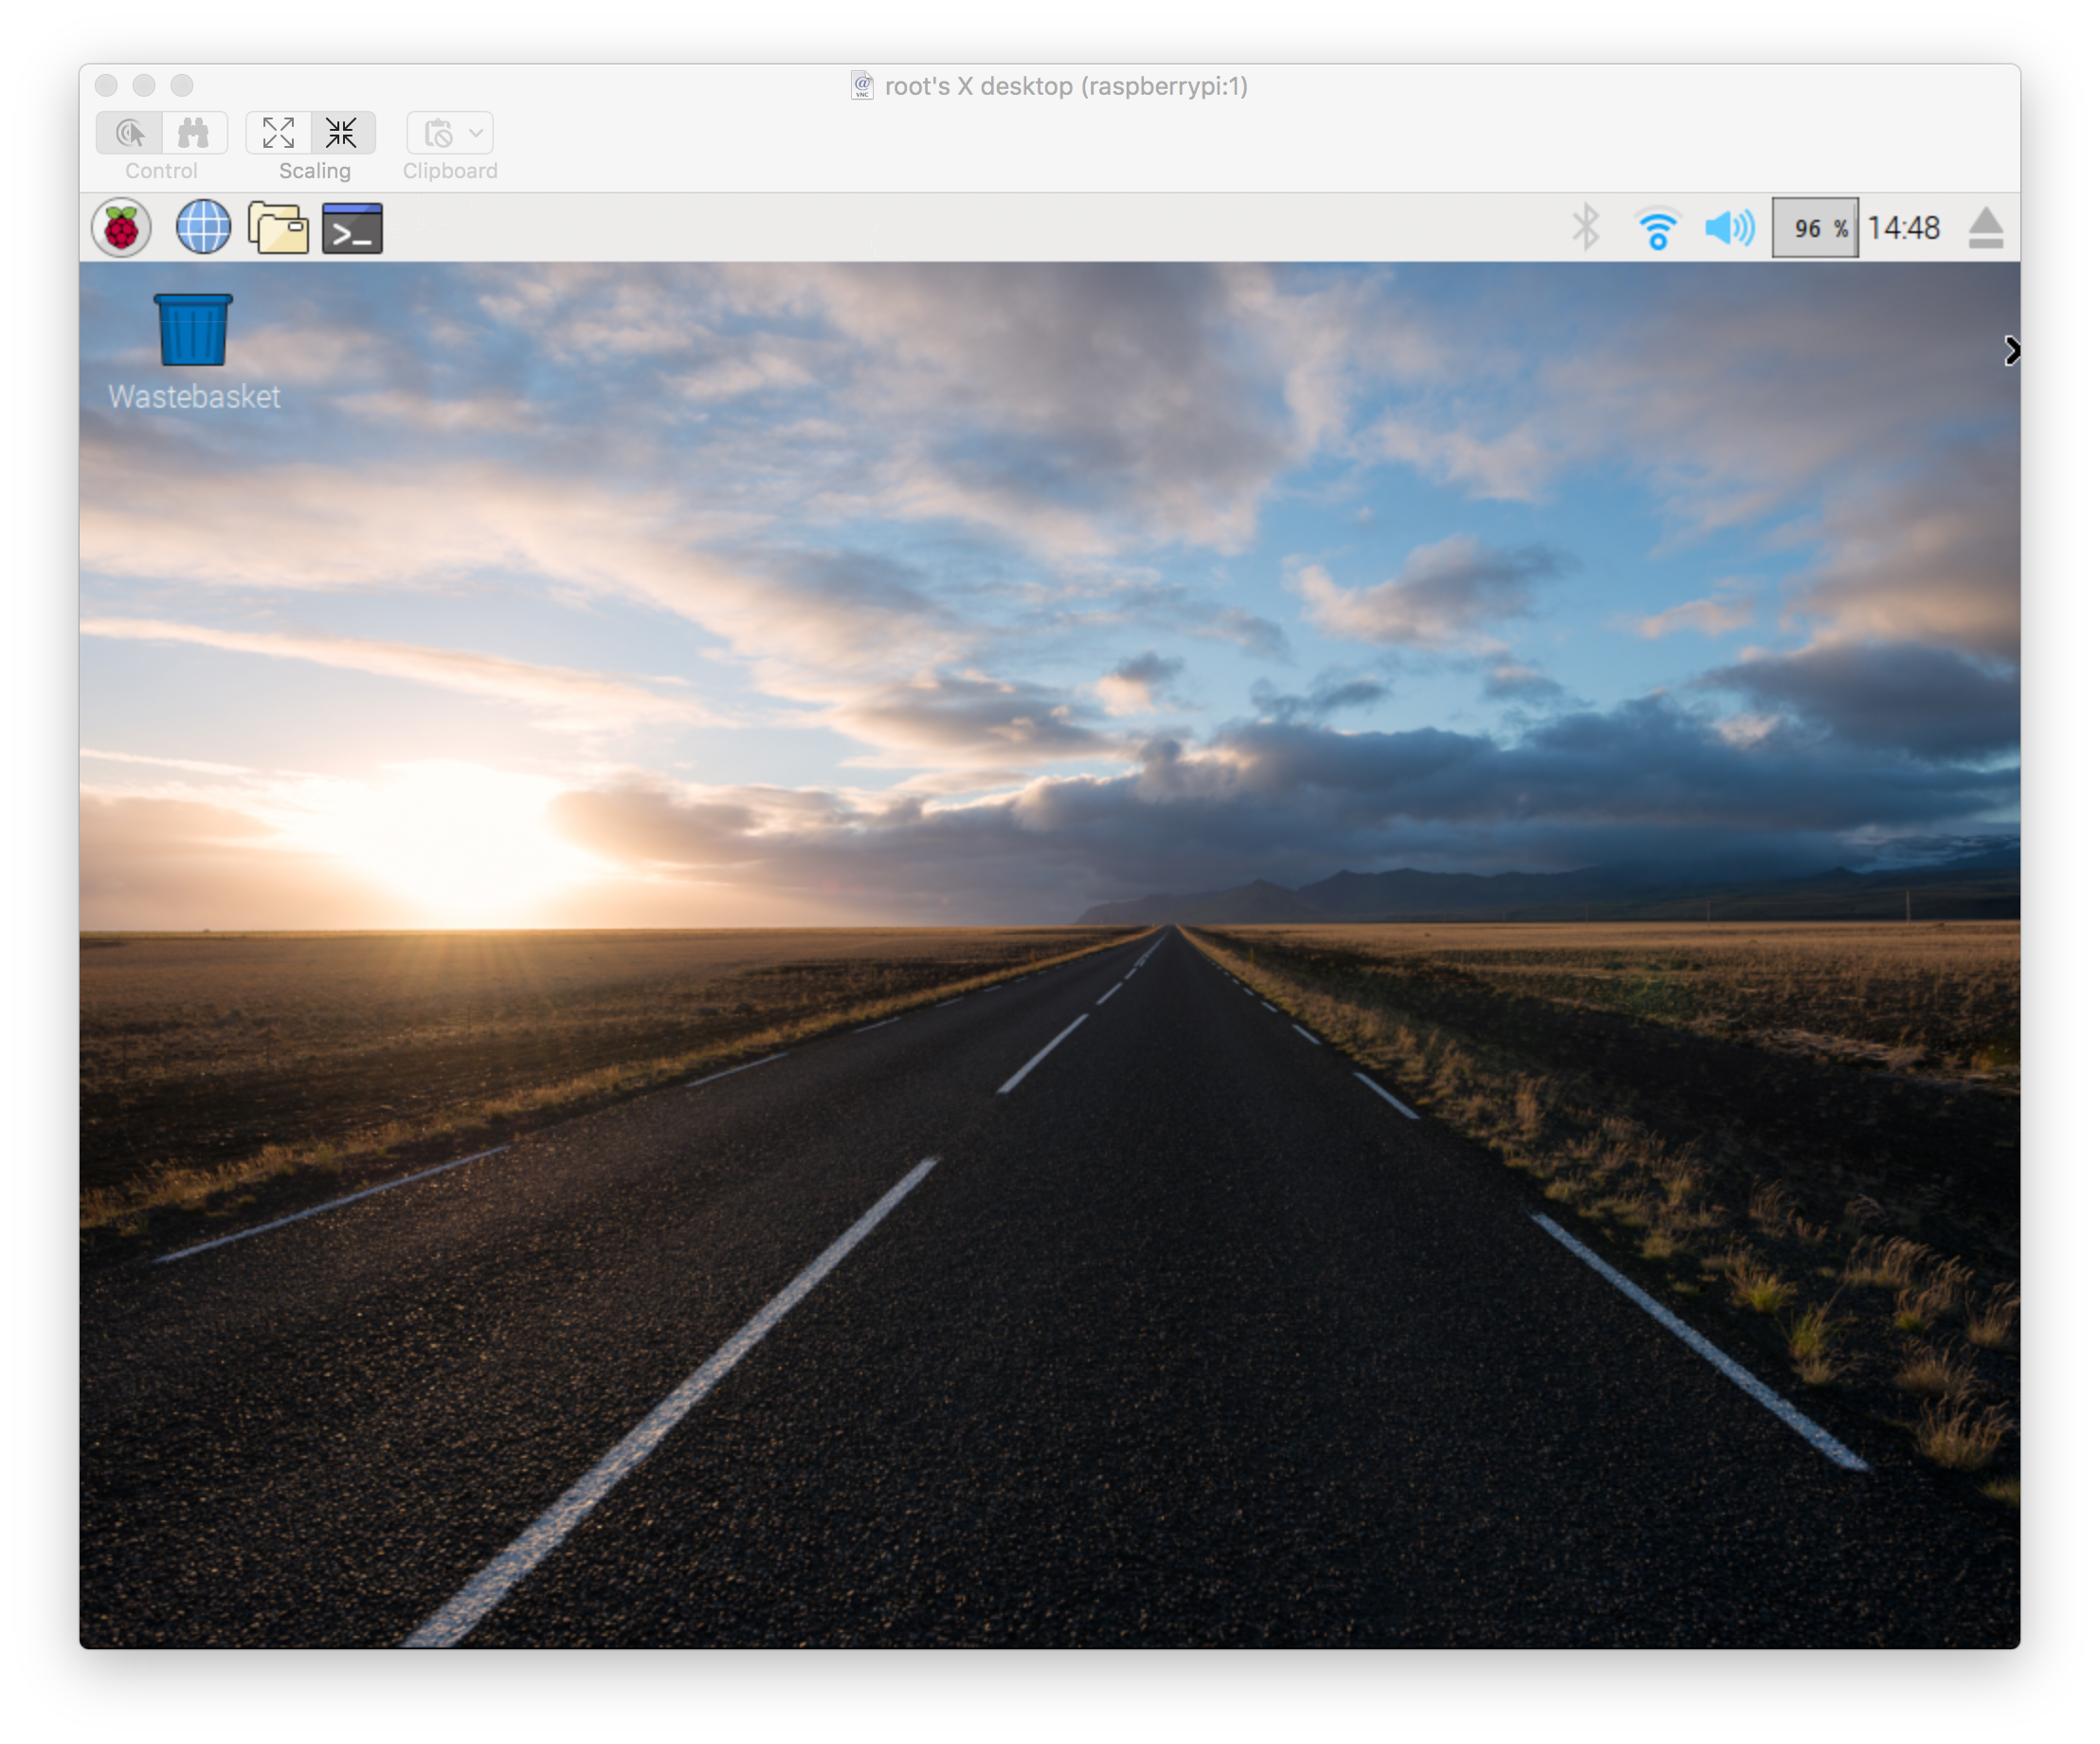The width and height of the screenshot is (2100, 1744).
Task: Launch the web browser globe icon
Action: (x=203, y=227)
